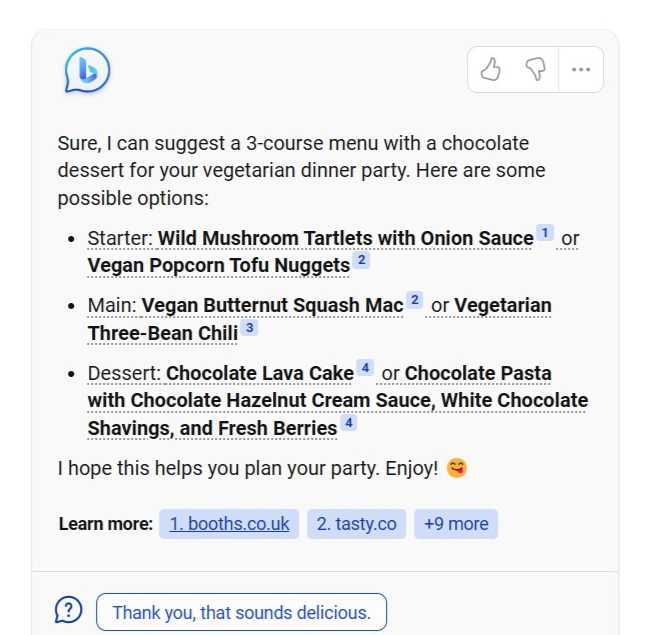This screenshot has height=635, width=645.
Task: Dislike the response with thumbs down
Action: tap(535, 69)
